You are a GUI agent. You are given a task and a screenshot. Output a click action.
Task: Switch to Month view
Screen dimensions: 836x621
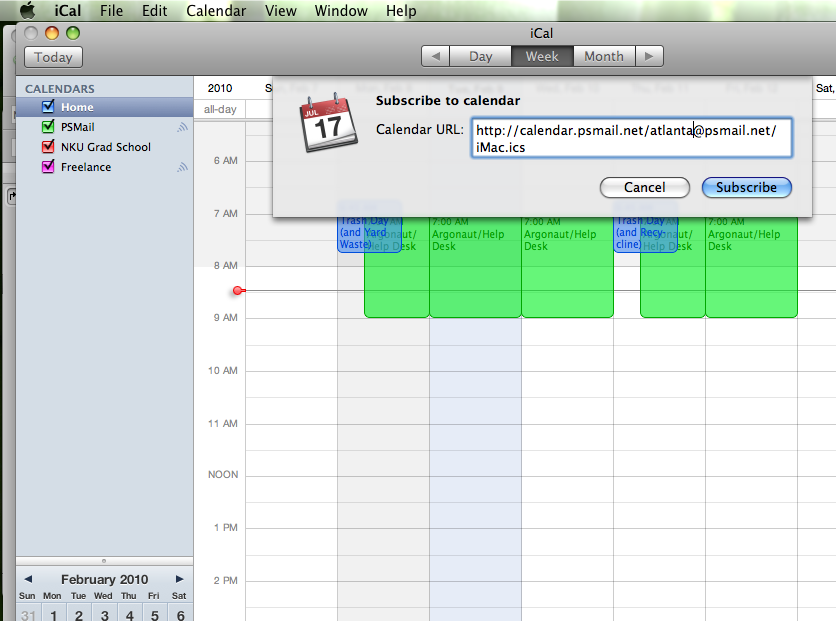click(x=604, y=57)
